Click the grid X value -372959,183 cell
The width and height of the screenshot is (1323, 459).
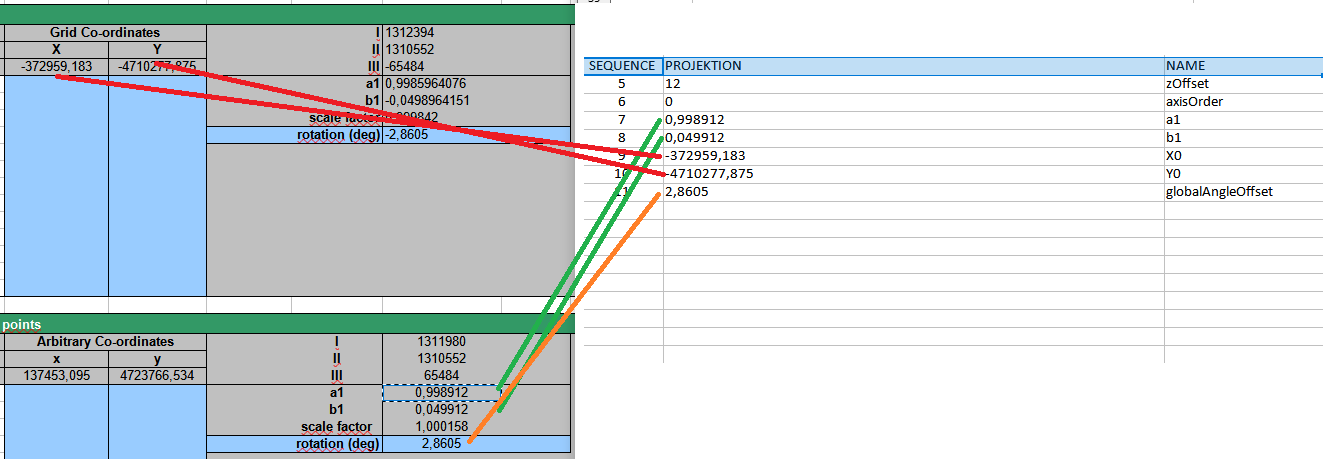(x=57, y=67)
